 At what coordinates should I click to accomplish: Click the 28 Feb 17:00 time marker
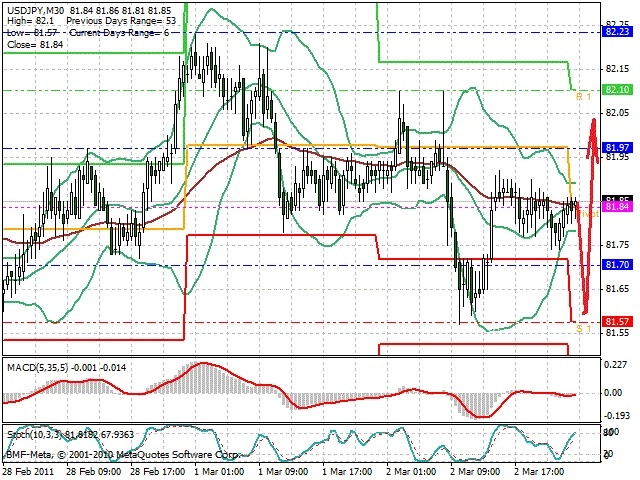coord(158,471)
